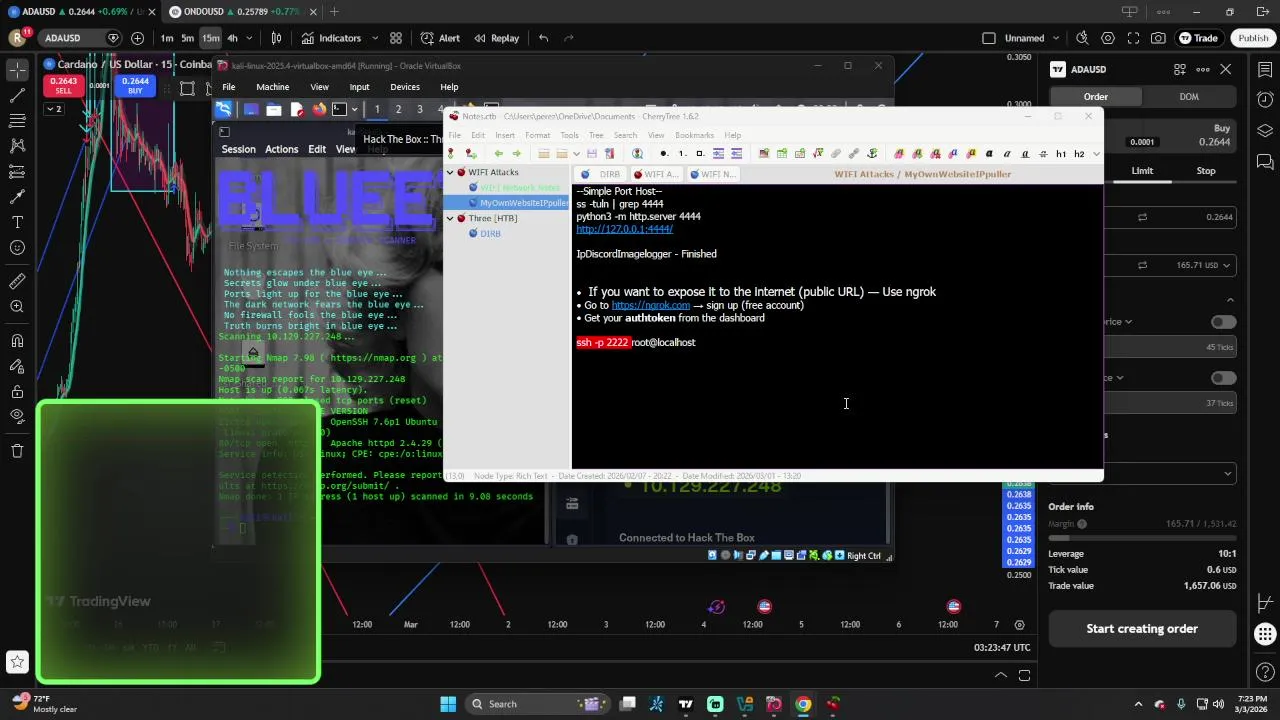This screenshot has height=720, width=1280.
Task: Open TradingView chart settings hexagon icon
Action: (1108, 38)
